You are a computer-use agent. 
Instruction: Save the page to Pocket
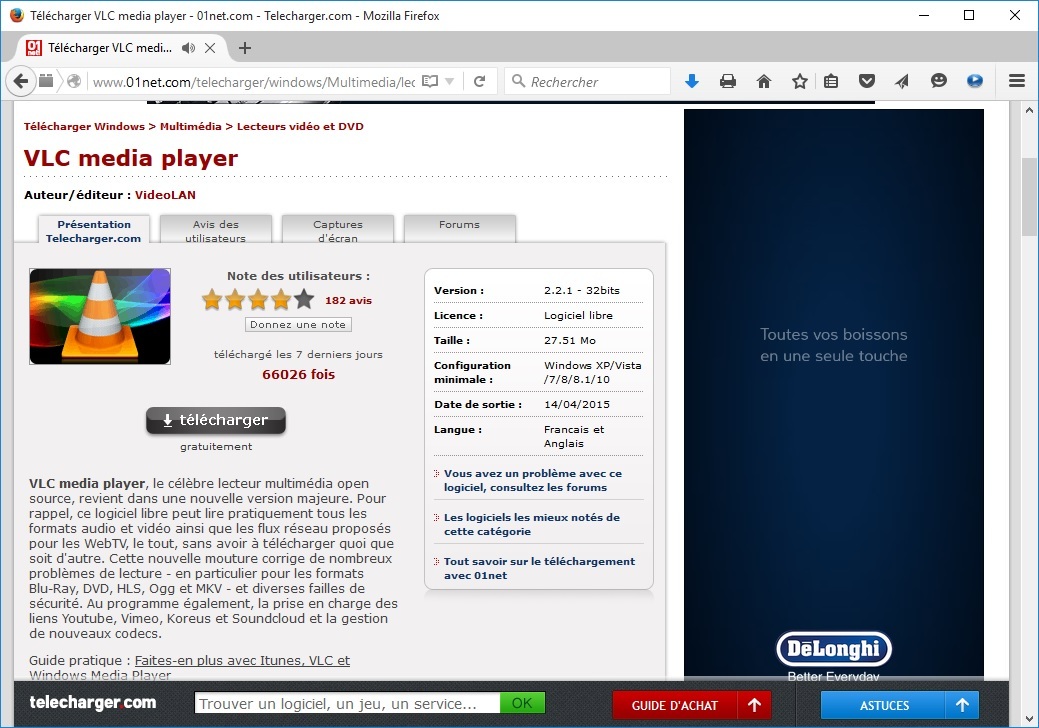867,81
